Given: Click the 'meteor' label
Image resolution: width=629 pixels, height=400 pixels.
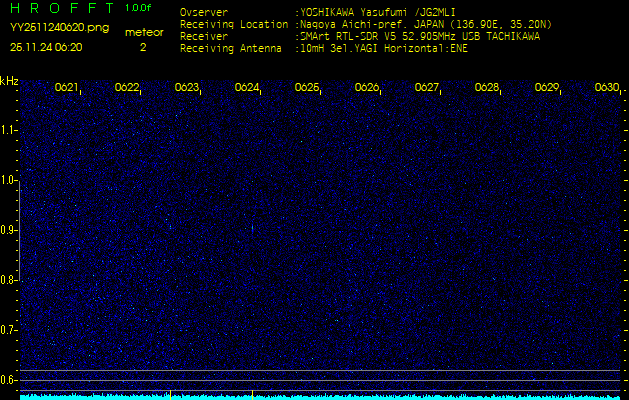Looking at the screenshot, I should tap(144, 33).
